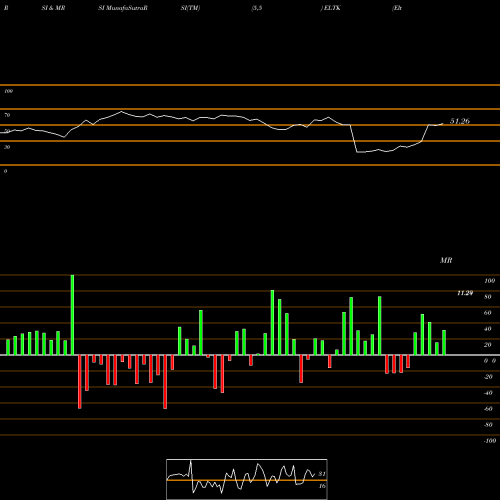Click the -80 label on the MR axis
Screen dimensions: 500x500
click(488, 425)
